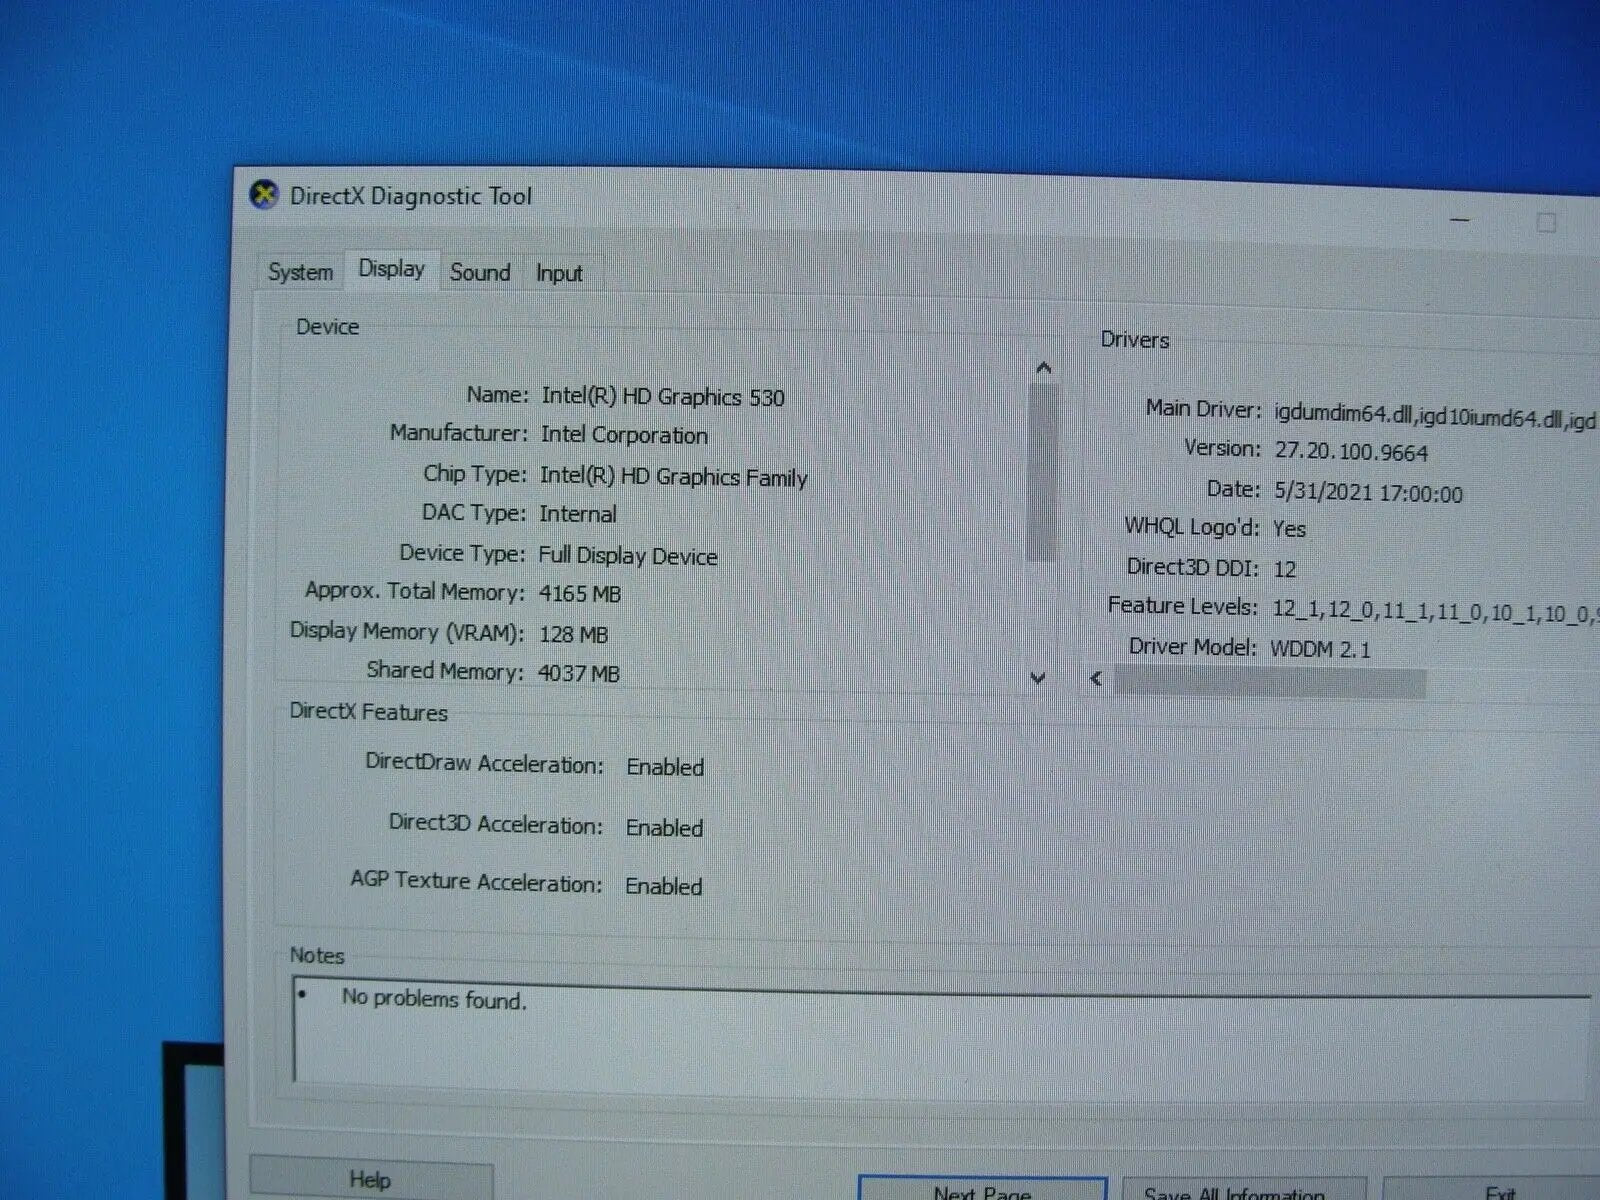Click the Drivers group label
This screenshot has height=1200, width=1600.
[x=1135, y=339]
